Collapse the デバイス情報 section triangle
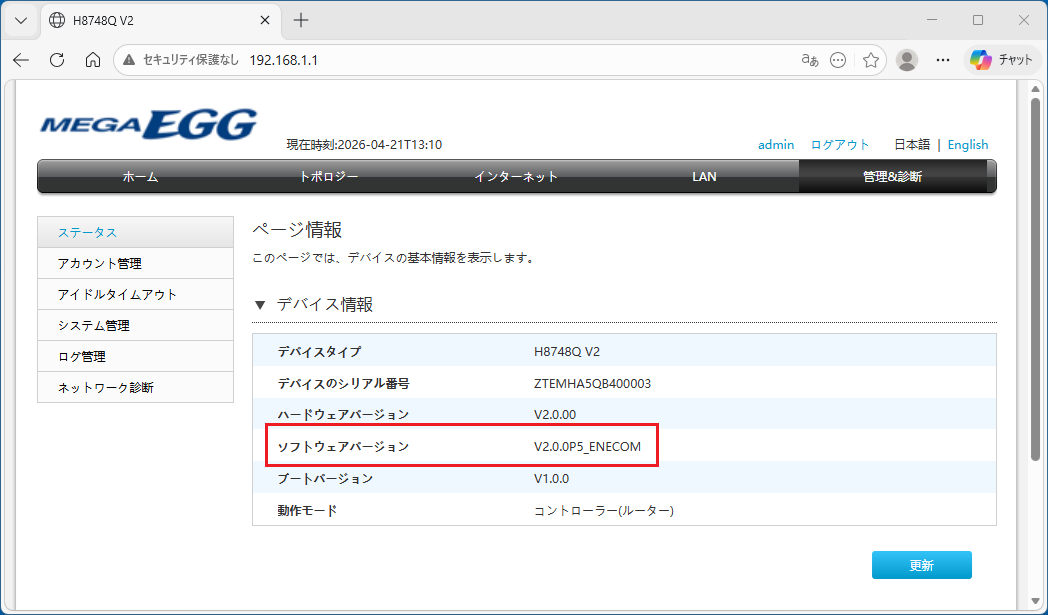Screen dimensions: 1048x615 (260, 305)
